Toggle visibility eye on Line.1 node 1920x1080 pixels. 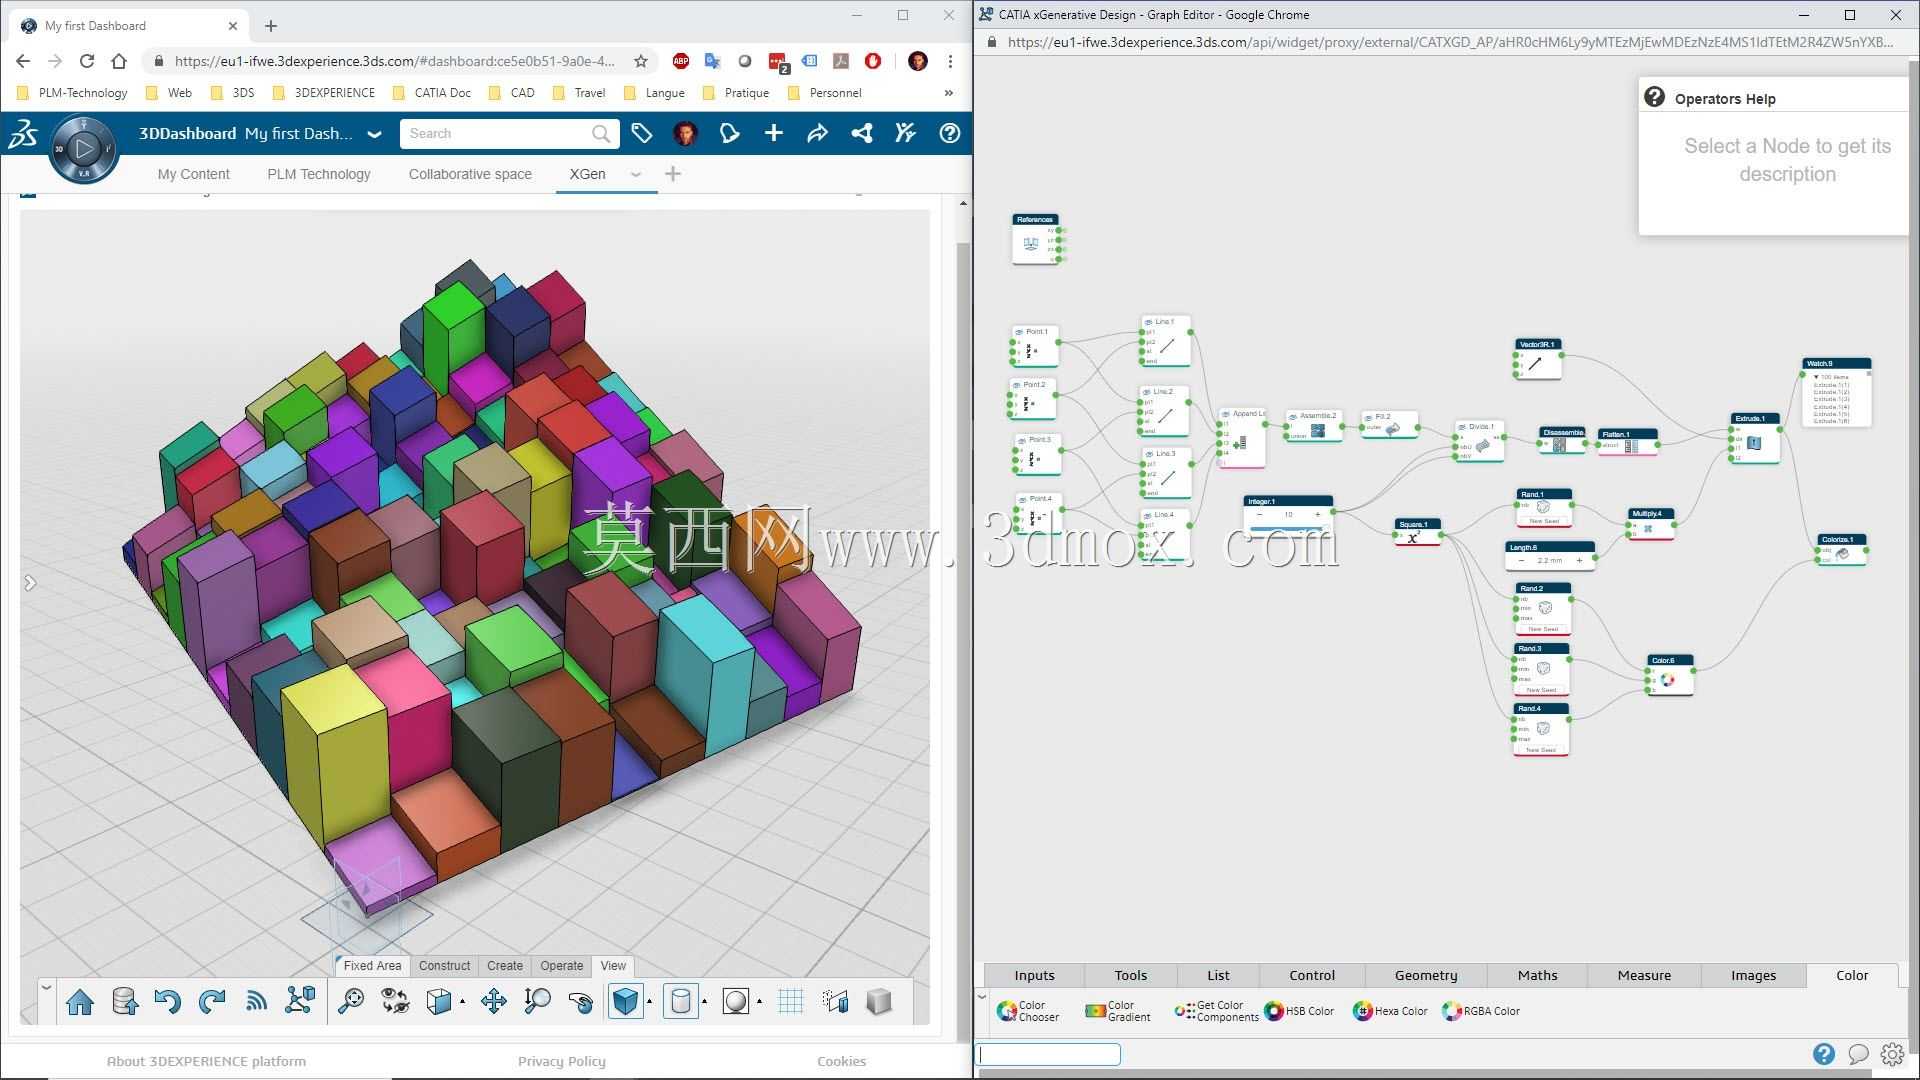pyautogui.click(x=1147, y=322)
